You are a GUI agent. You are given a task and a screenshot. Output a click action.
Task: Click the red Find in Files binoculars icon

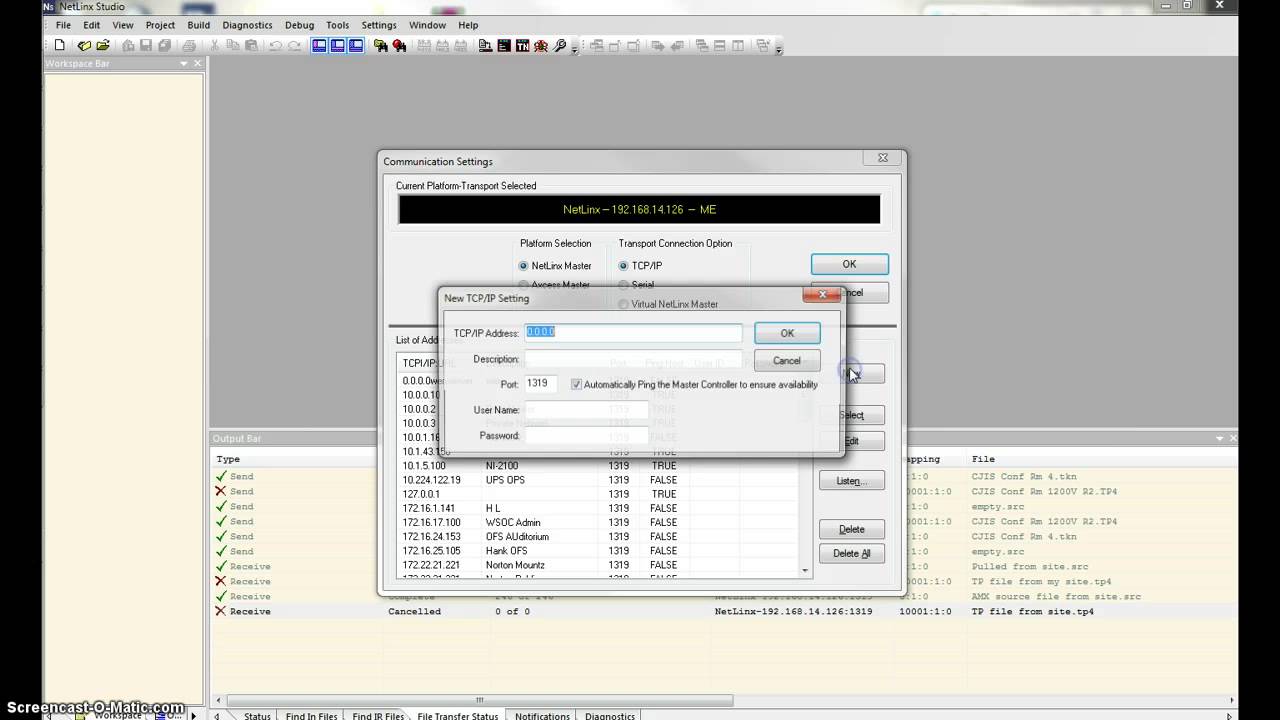(x=400, y=45)
